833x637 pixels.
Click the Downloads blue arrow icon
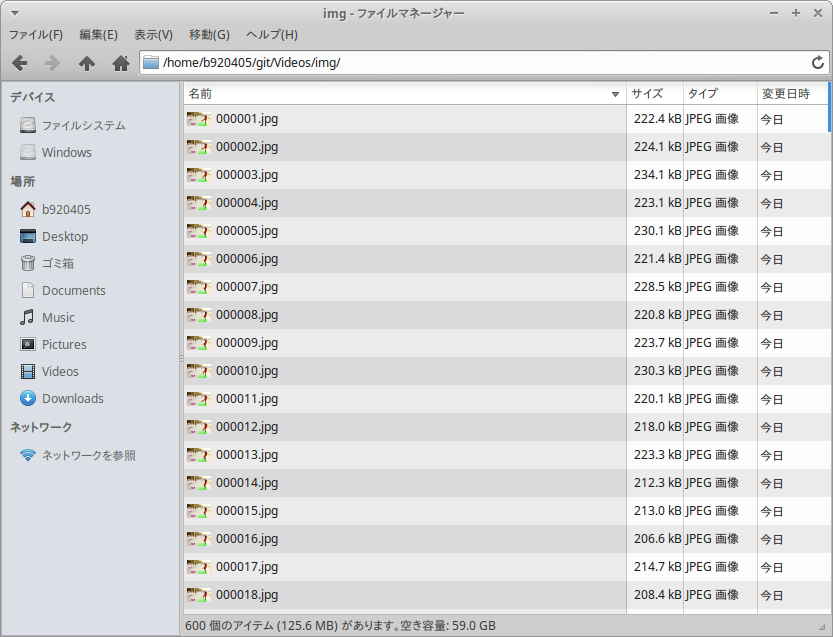(28, 398)
